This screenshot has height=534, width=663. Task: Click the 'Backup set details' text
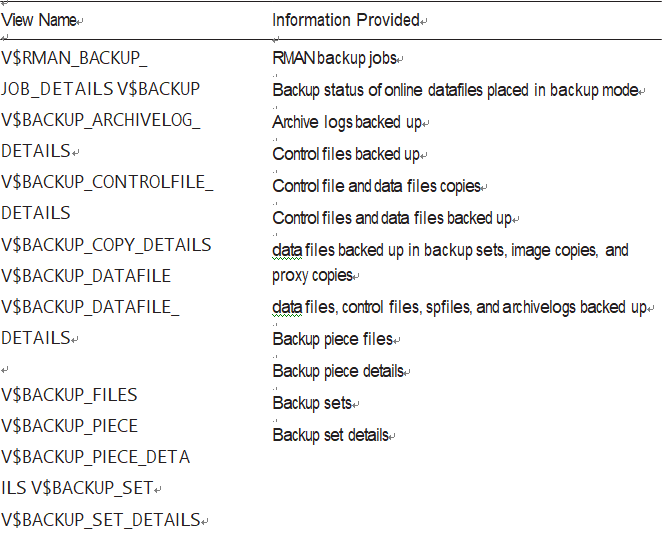pos(331,435)
